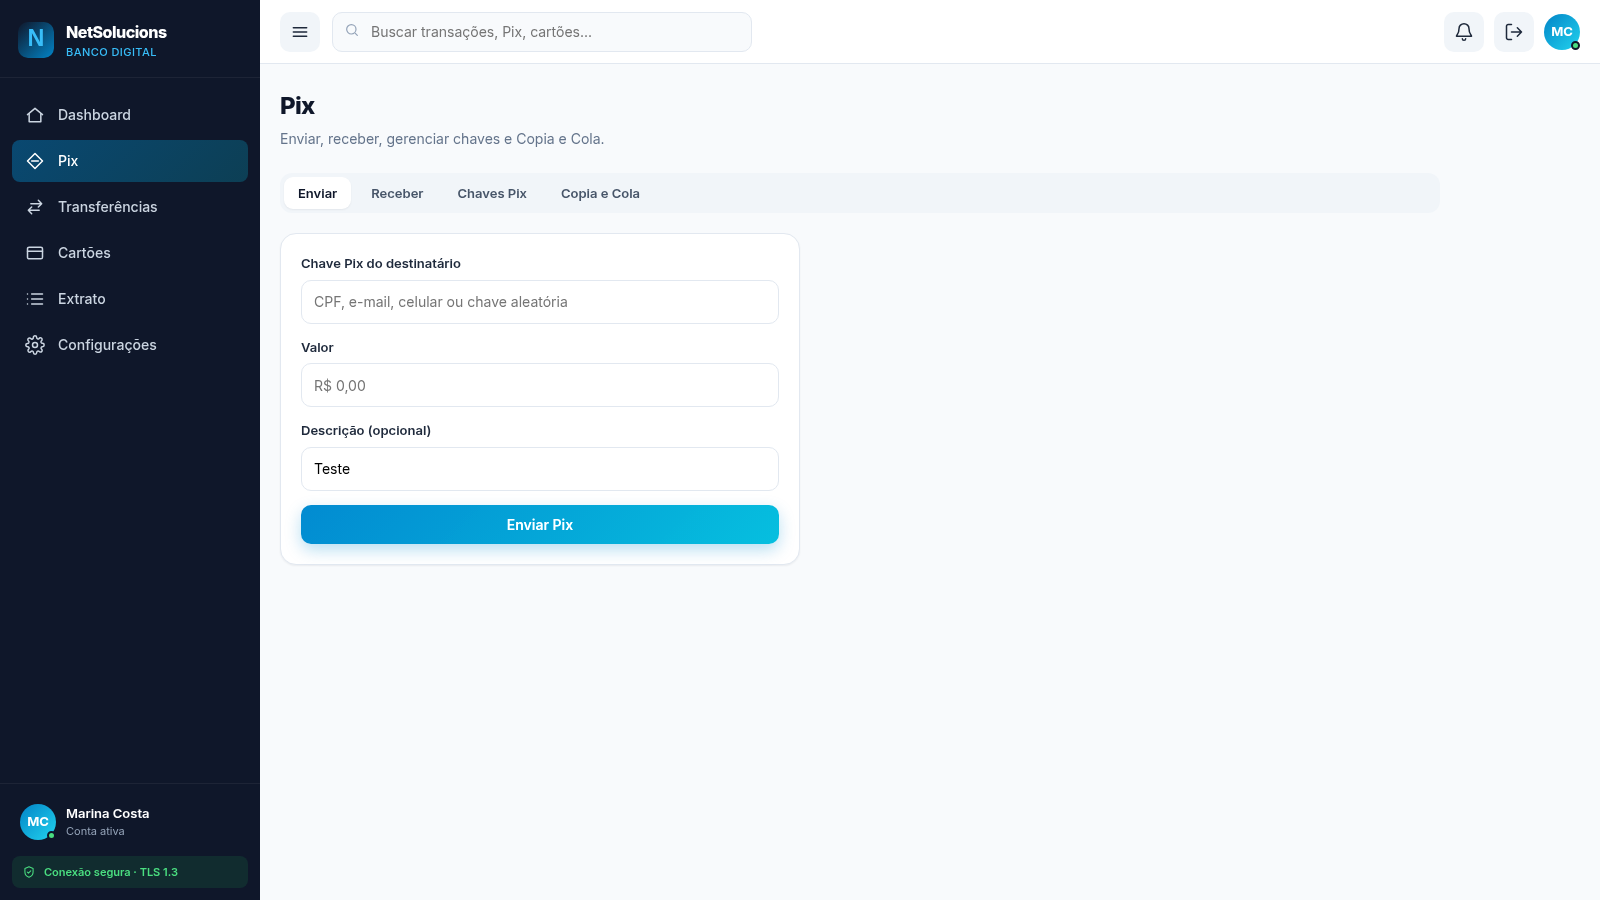Click the Pix page heading
This screenshot has width=1600, height=900.
(297, 106)
